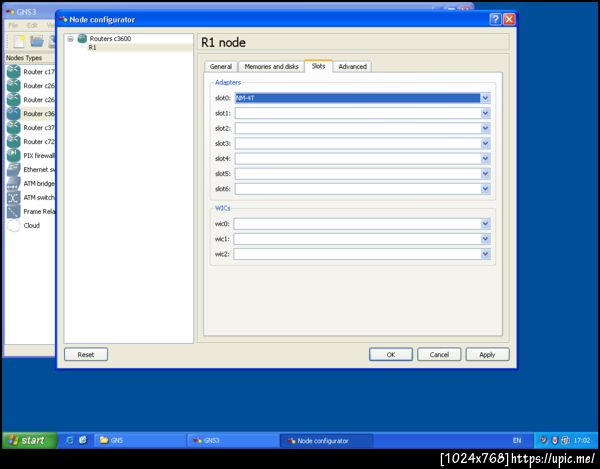600x469 pixels.
Task: Open the slot2 adapter dropdown
Action: [485, 128]
